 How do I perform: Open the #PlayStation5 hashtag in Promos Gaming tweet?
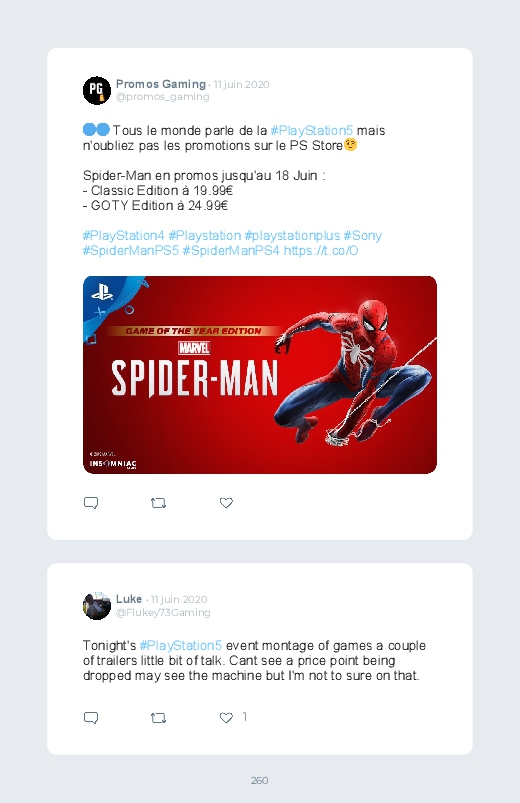coord(311,131)
